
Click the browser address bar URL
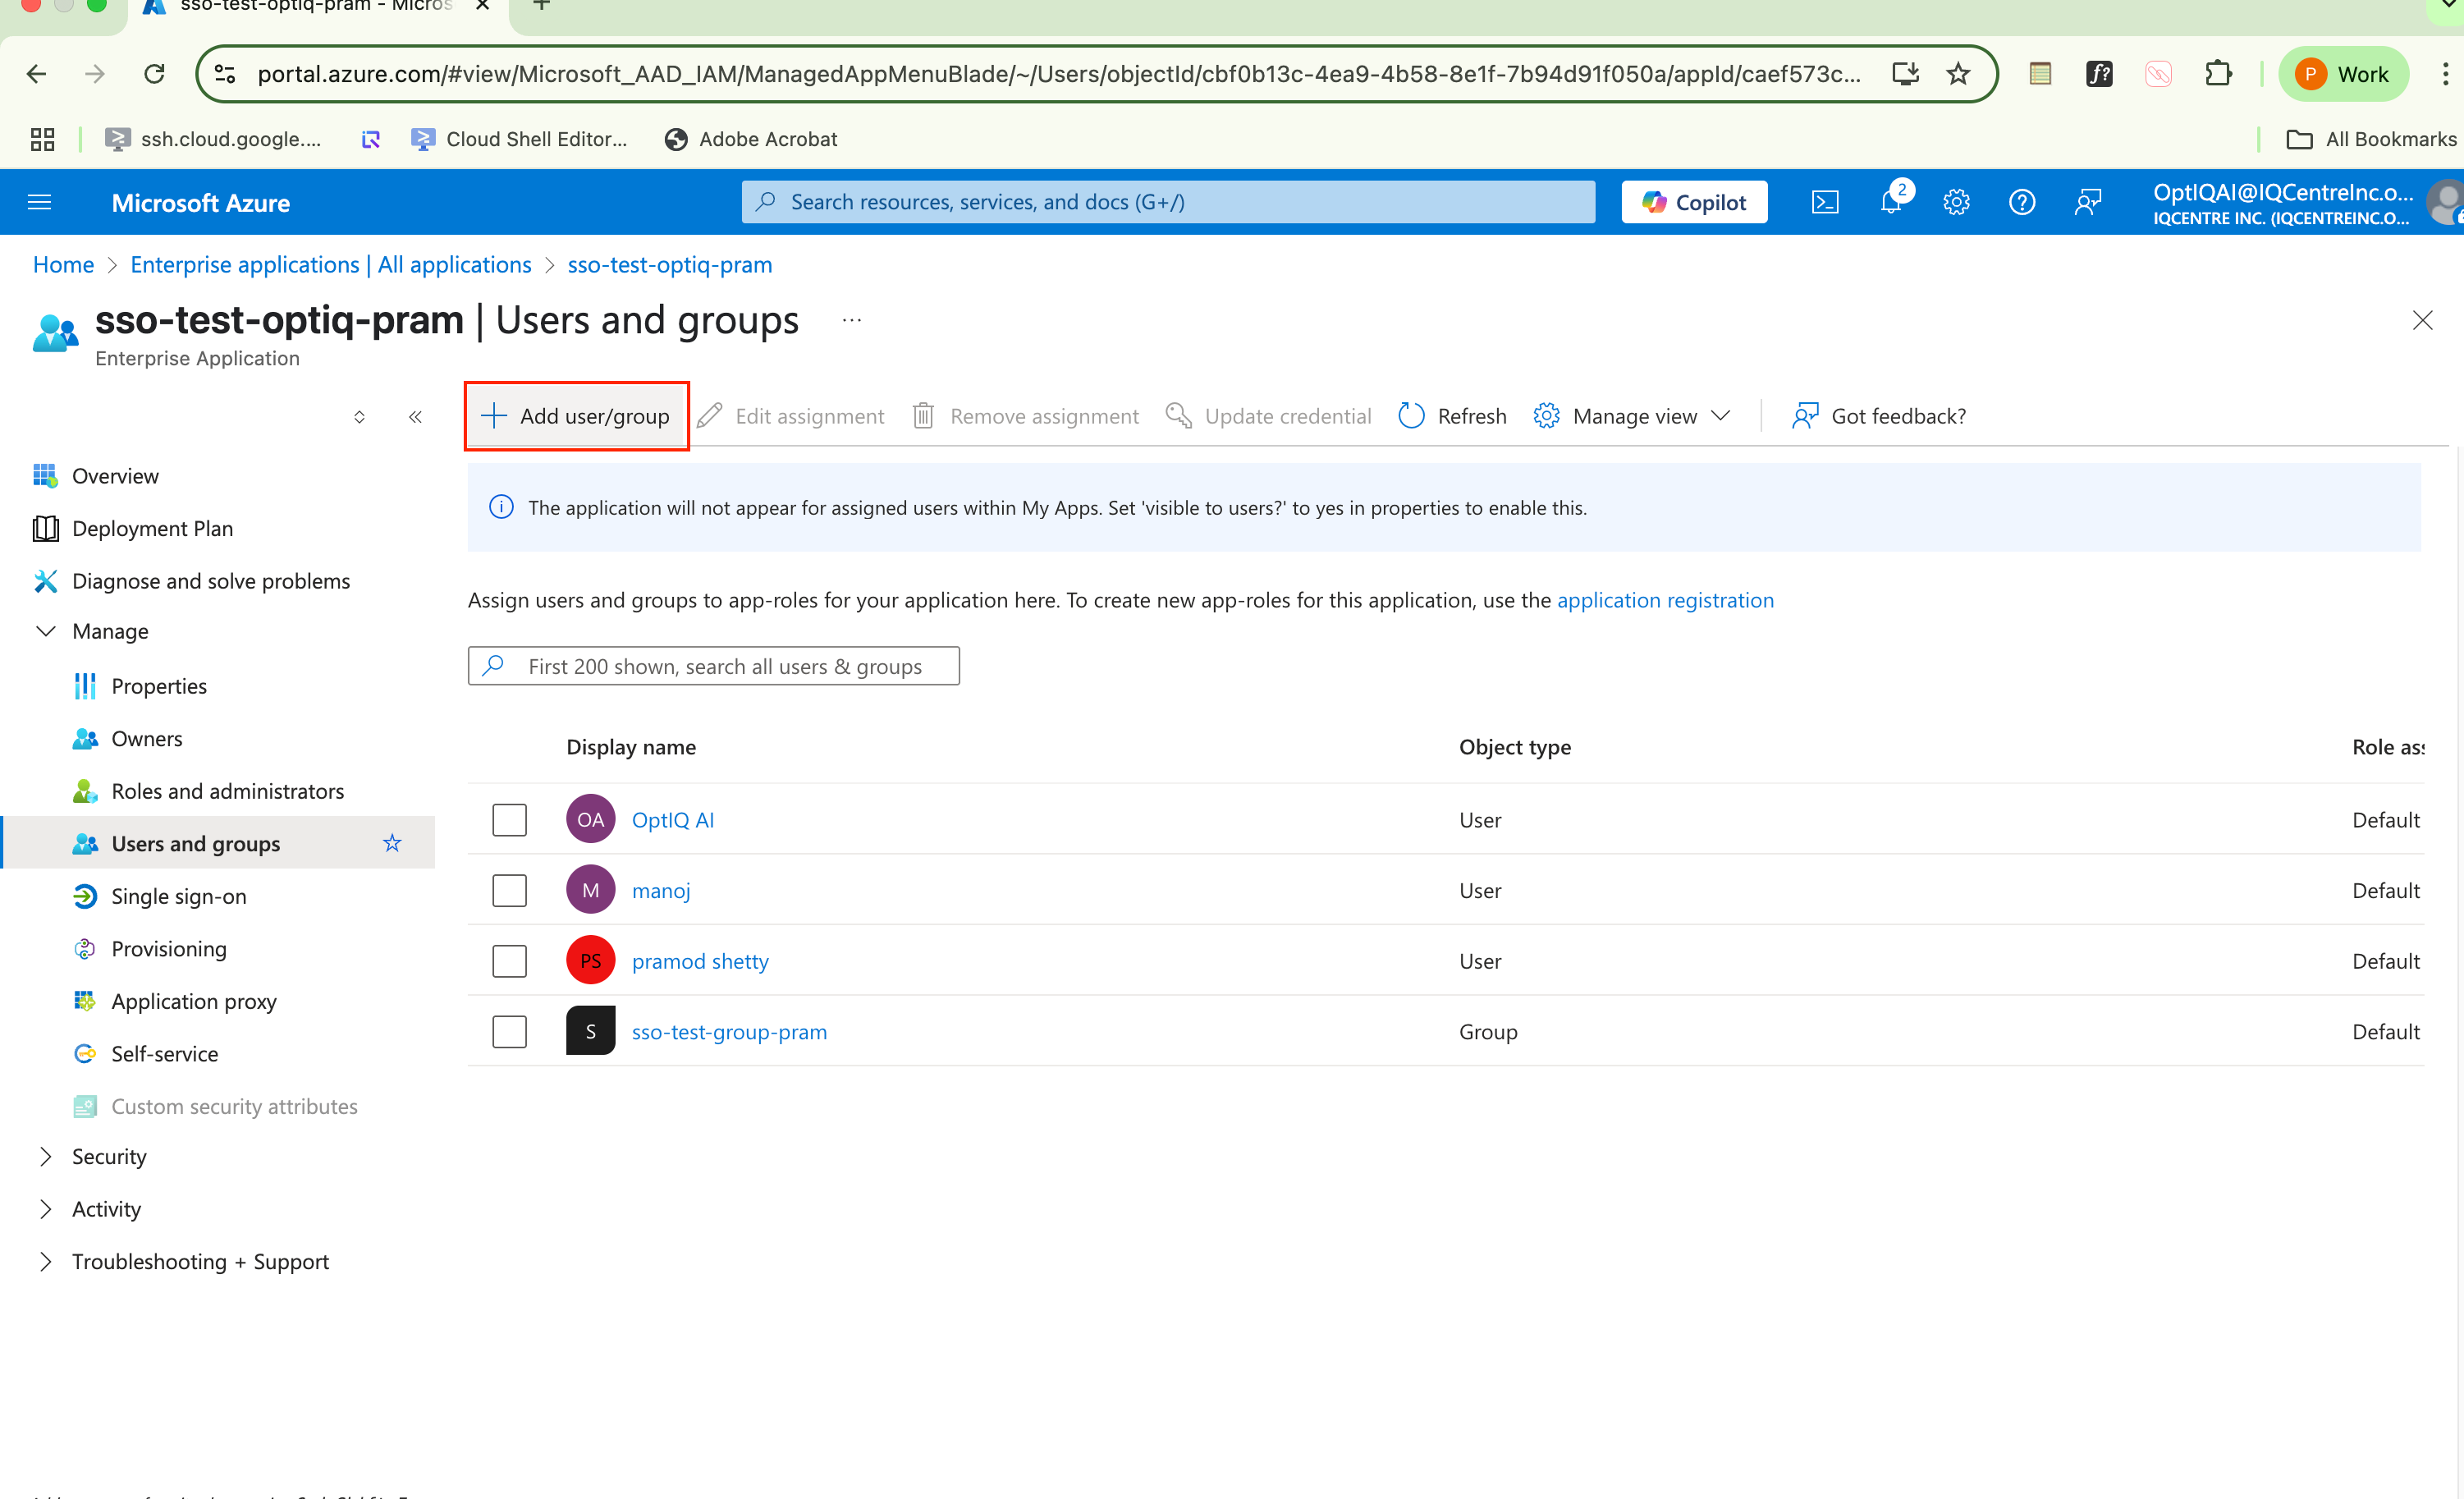tap(1058, 74)
